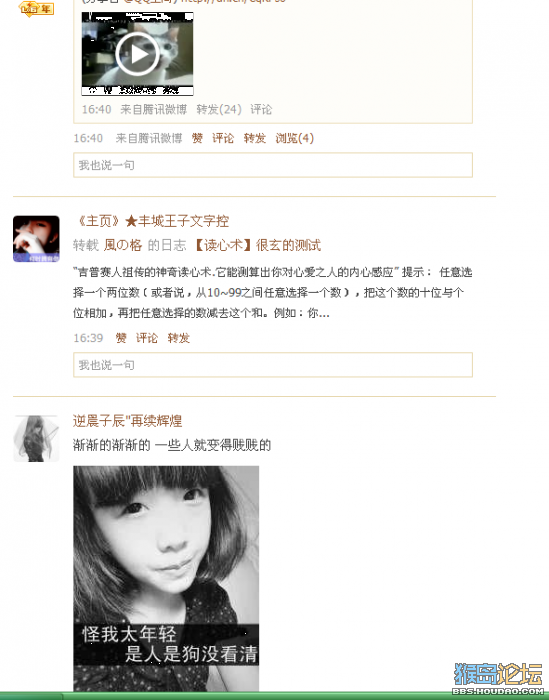Viewport: 549px width, 700px height.
Task: Open 風の格 author link
Action: (x=123, y=245)
